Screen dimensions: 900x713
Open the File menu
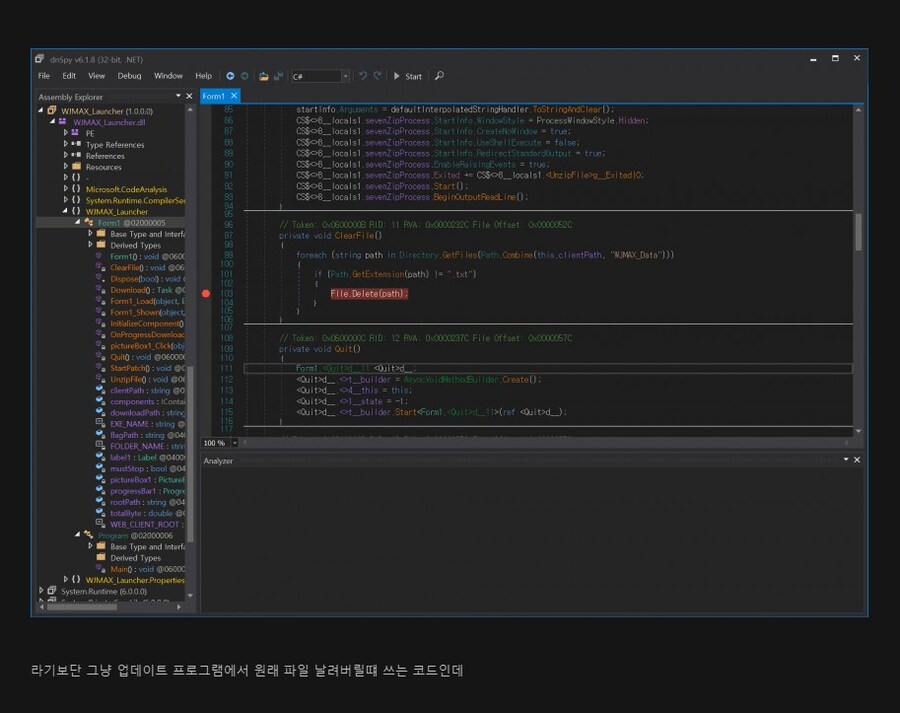tap(44, 76)
